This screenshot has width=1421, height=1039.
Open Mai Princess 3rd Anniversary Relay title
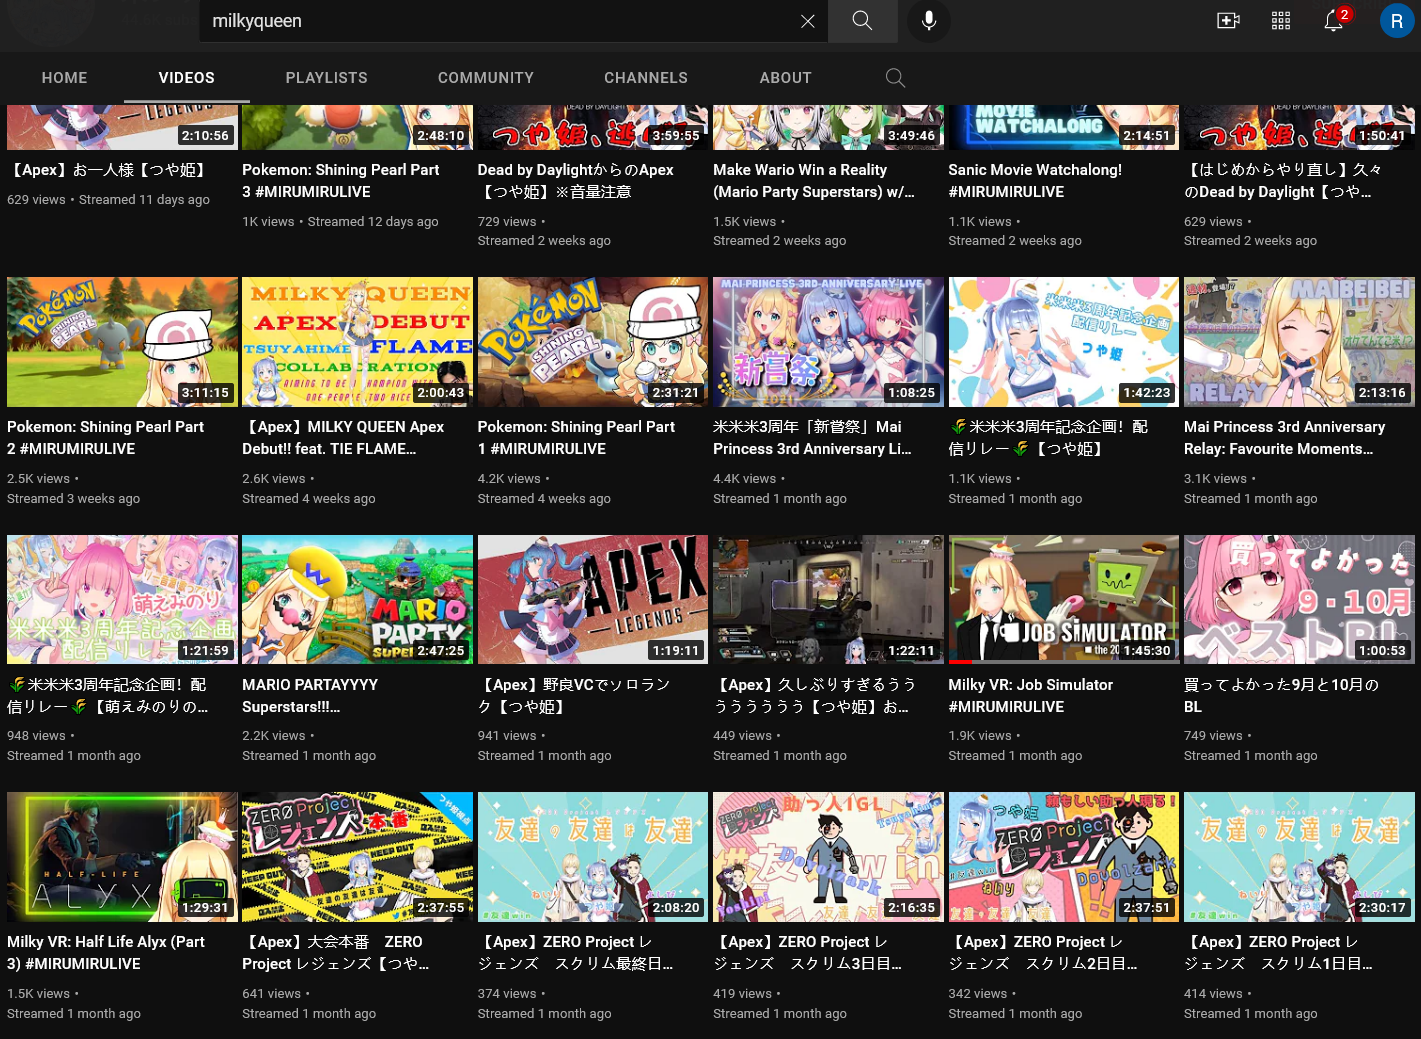[x=1284, y=438]
